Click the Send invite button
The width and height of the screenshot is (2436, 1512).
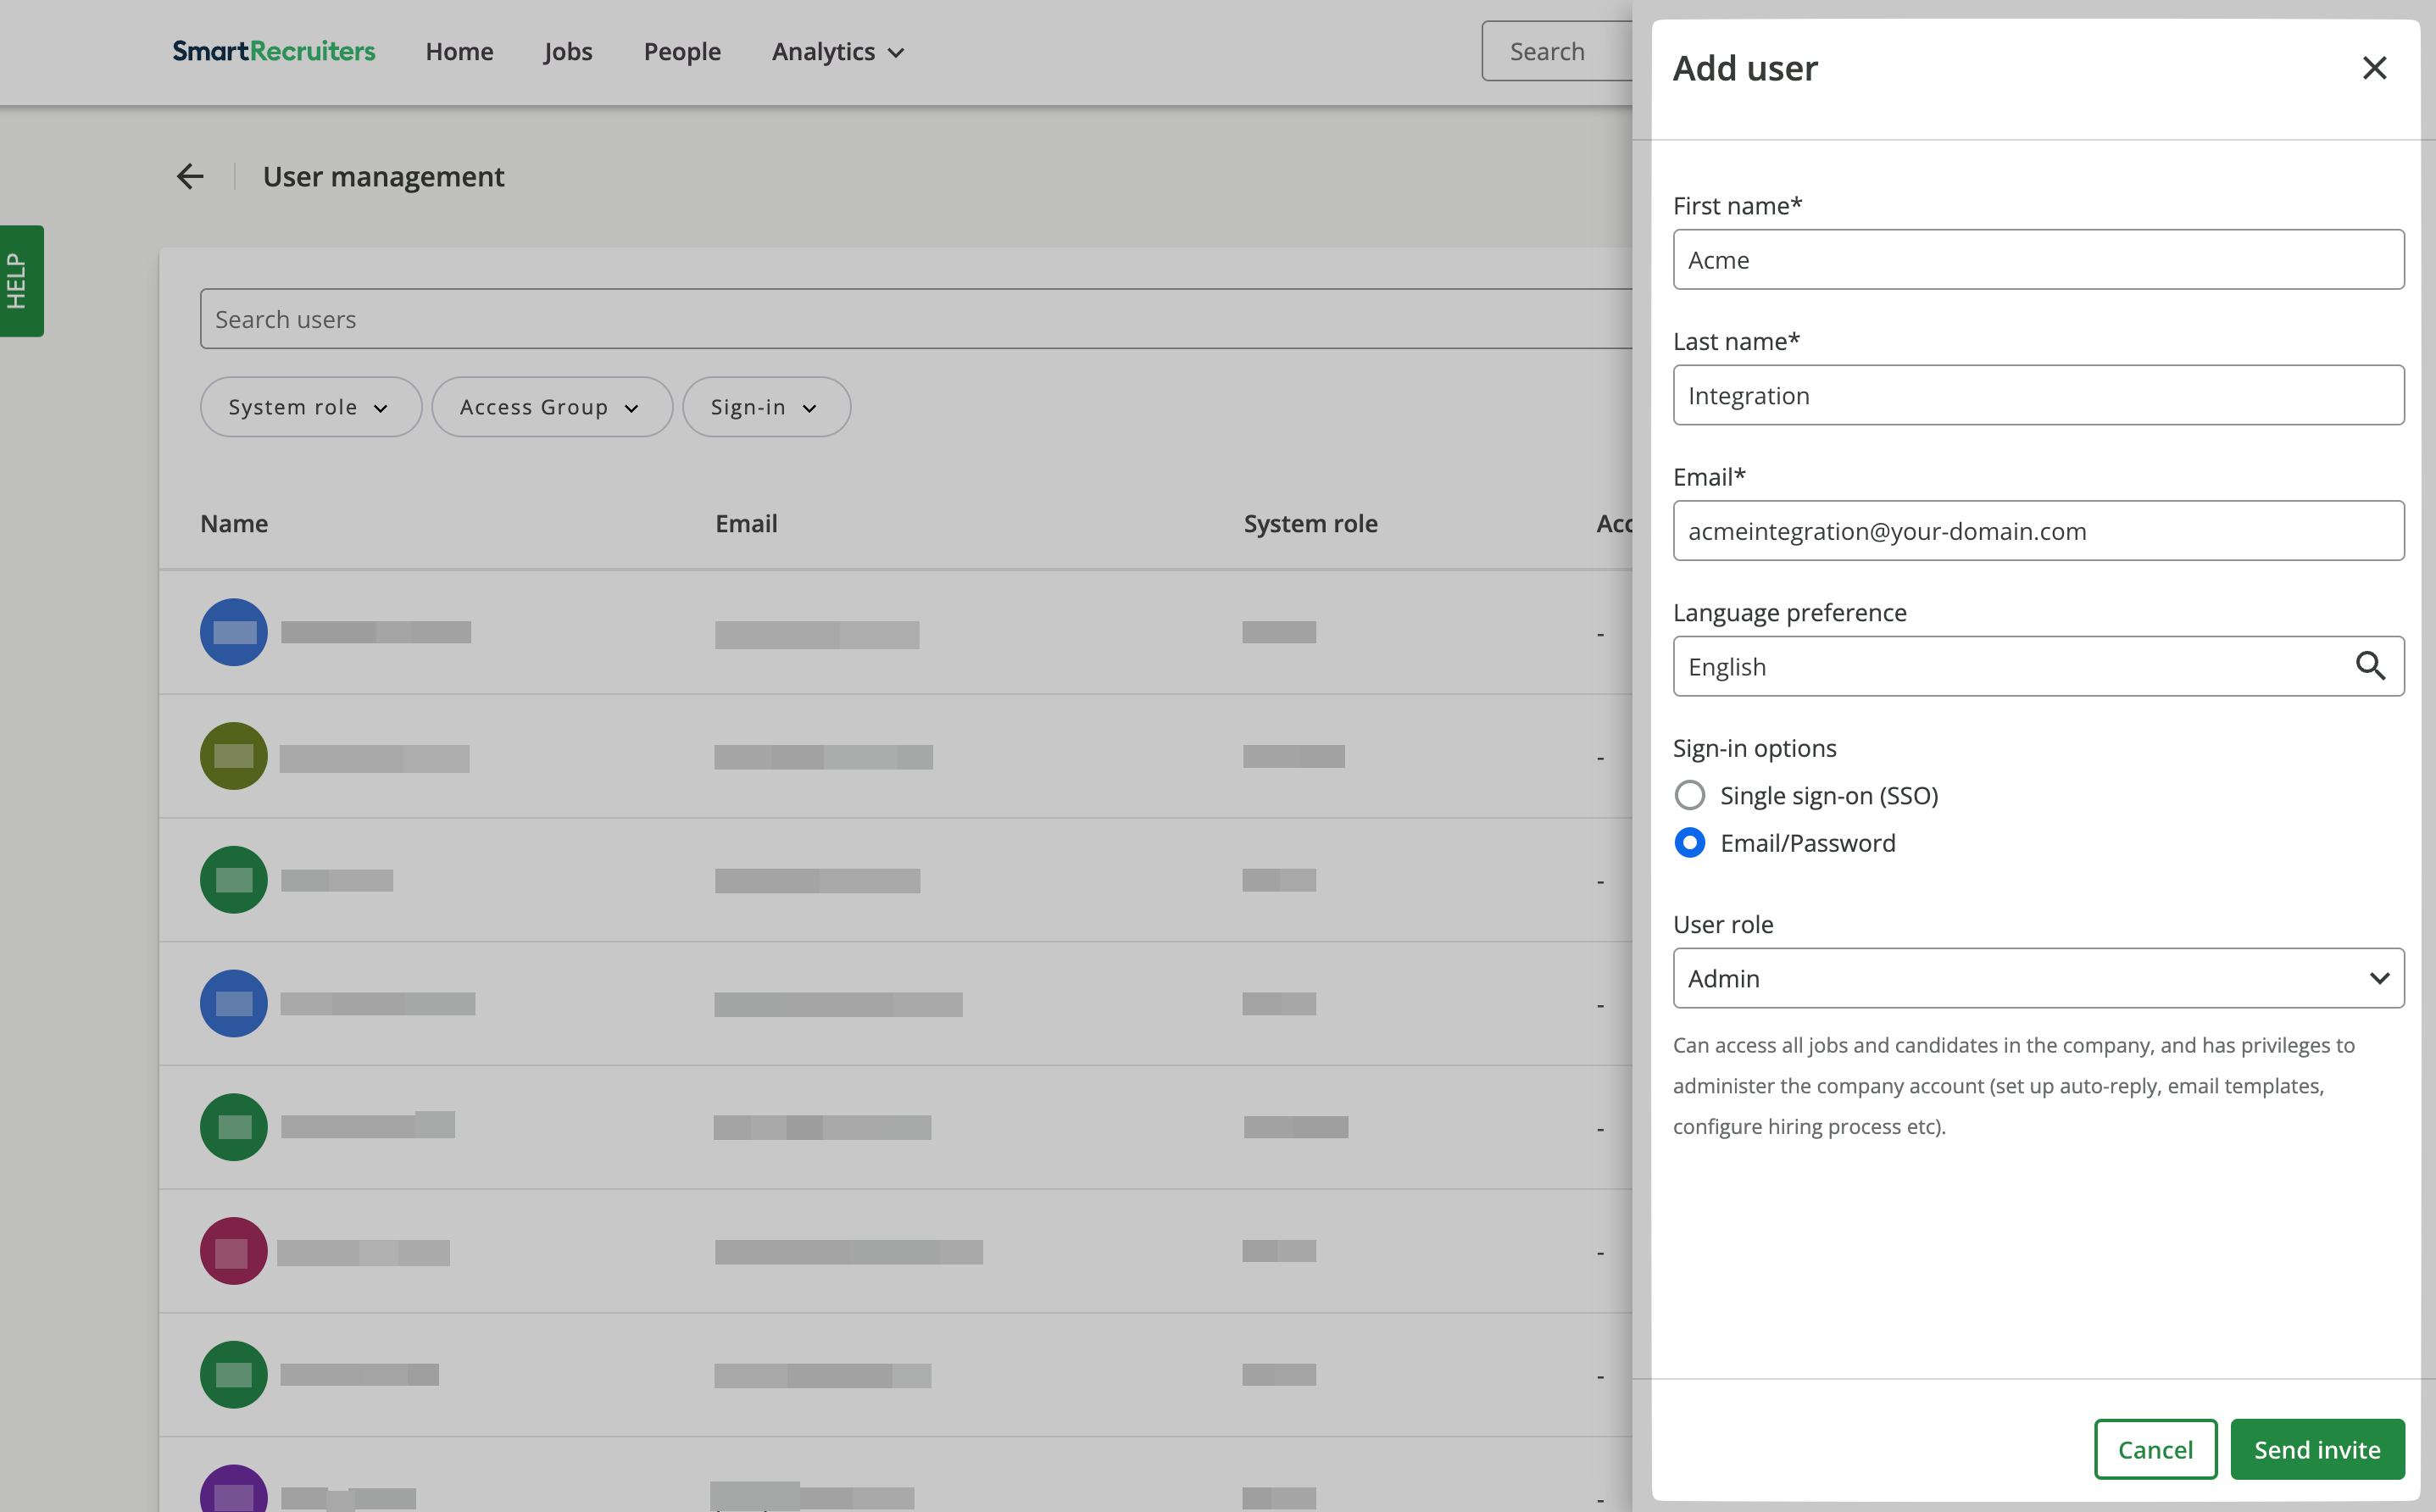point(2317,1449)
